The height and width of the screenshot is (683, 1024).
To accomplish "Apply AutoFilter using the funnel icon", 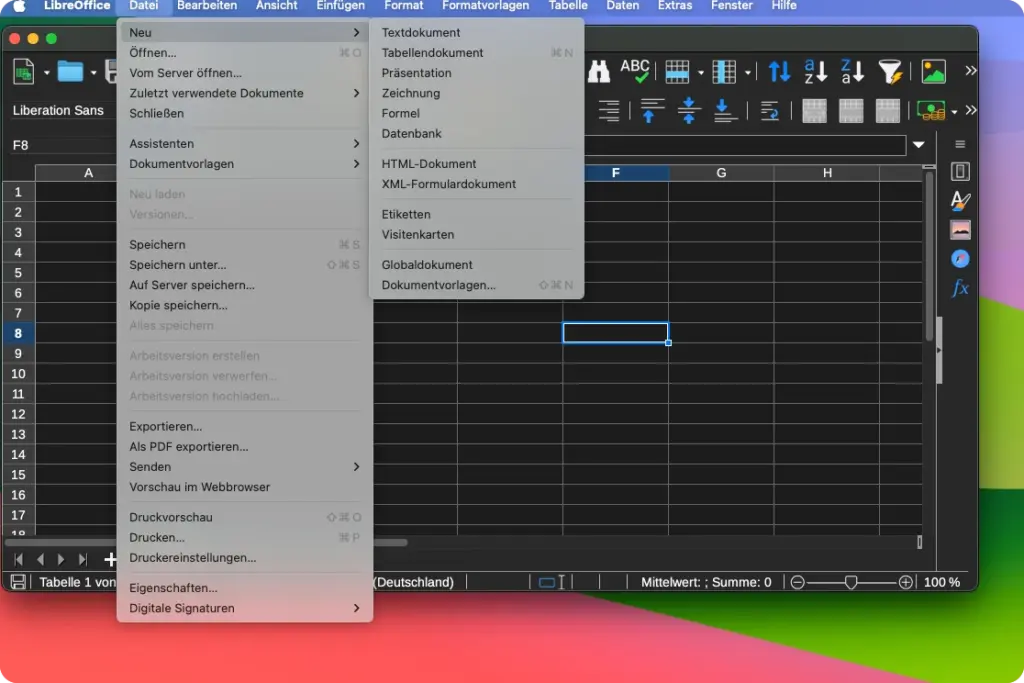I will [889, 71].
